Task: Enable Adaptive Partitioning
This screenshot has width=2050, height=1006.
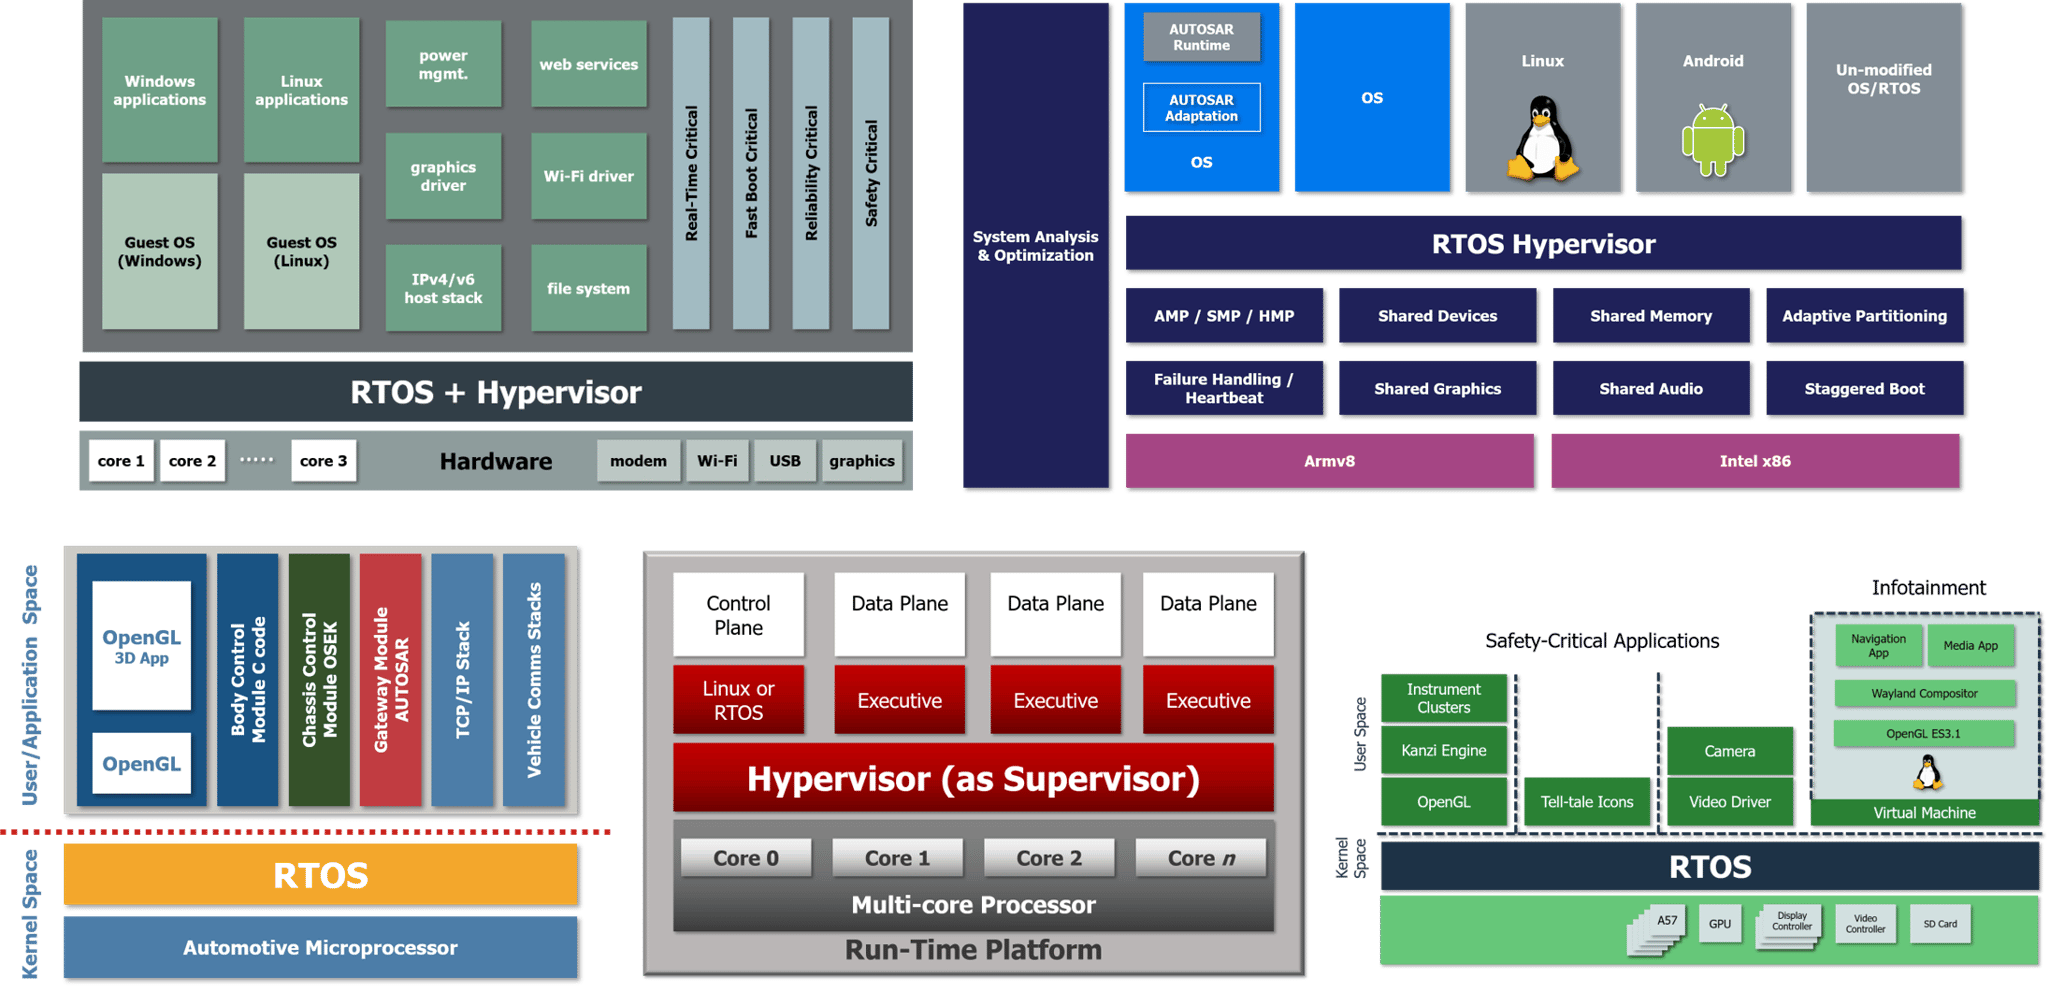Action: (x=1865, y=315)
